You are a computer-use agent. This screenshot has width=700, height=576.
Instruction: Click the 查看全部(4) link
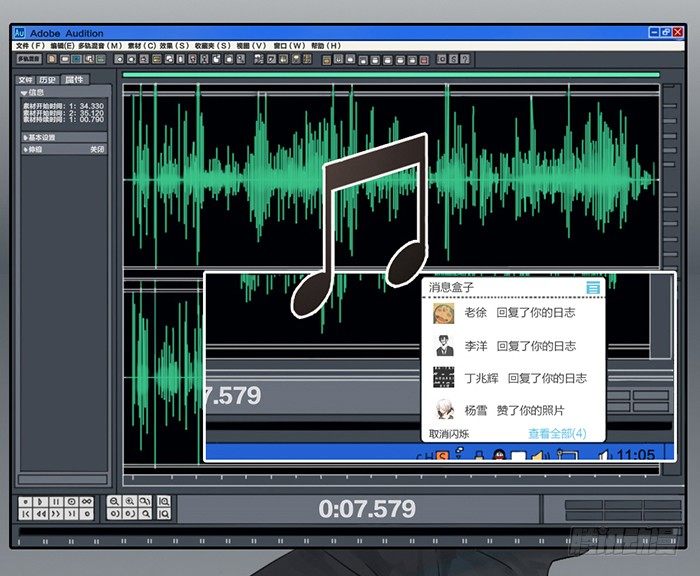point(557,434)
